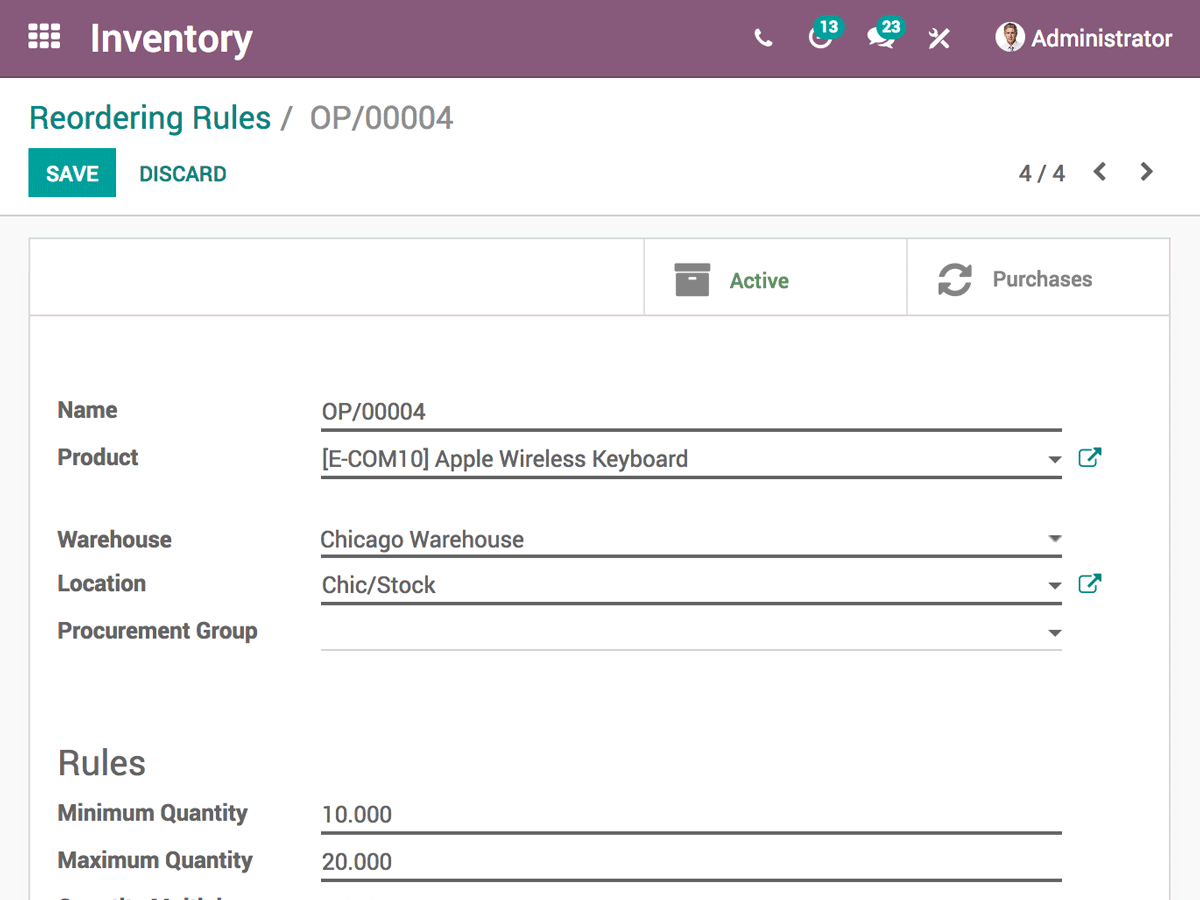
Task: Open activities clock icon with badge 13
Action: (820, 38)
